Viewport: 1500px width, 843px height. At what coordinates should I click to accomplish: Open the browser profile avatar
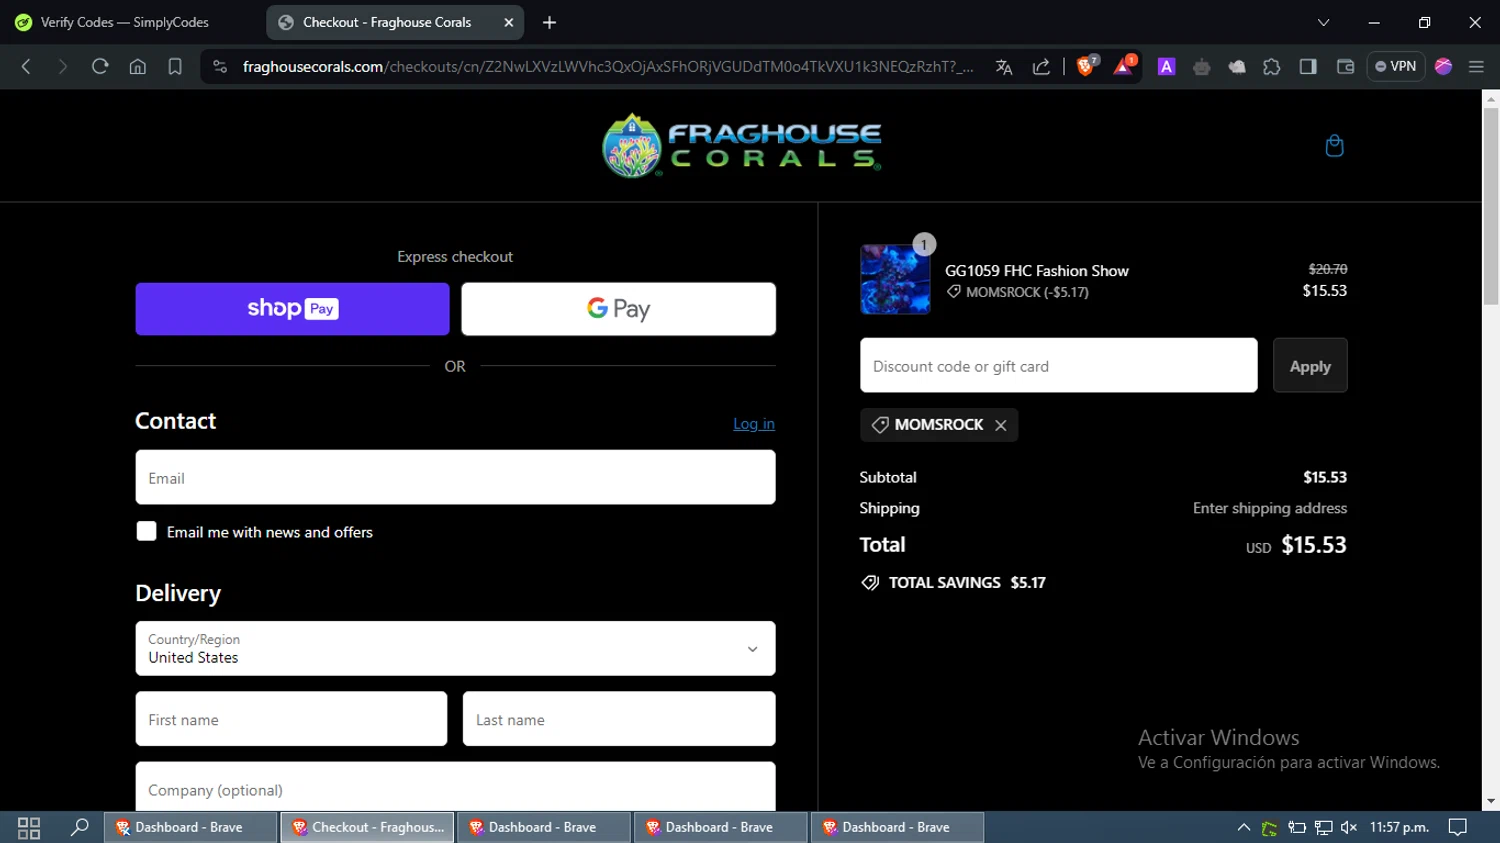tap(1443, 67)
